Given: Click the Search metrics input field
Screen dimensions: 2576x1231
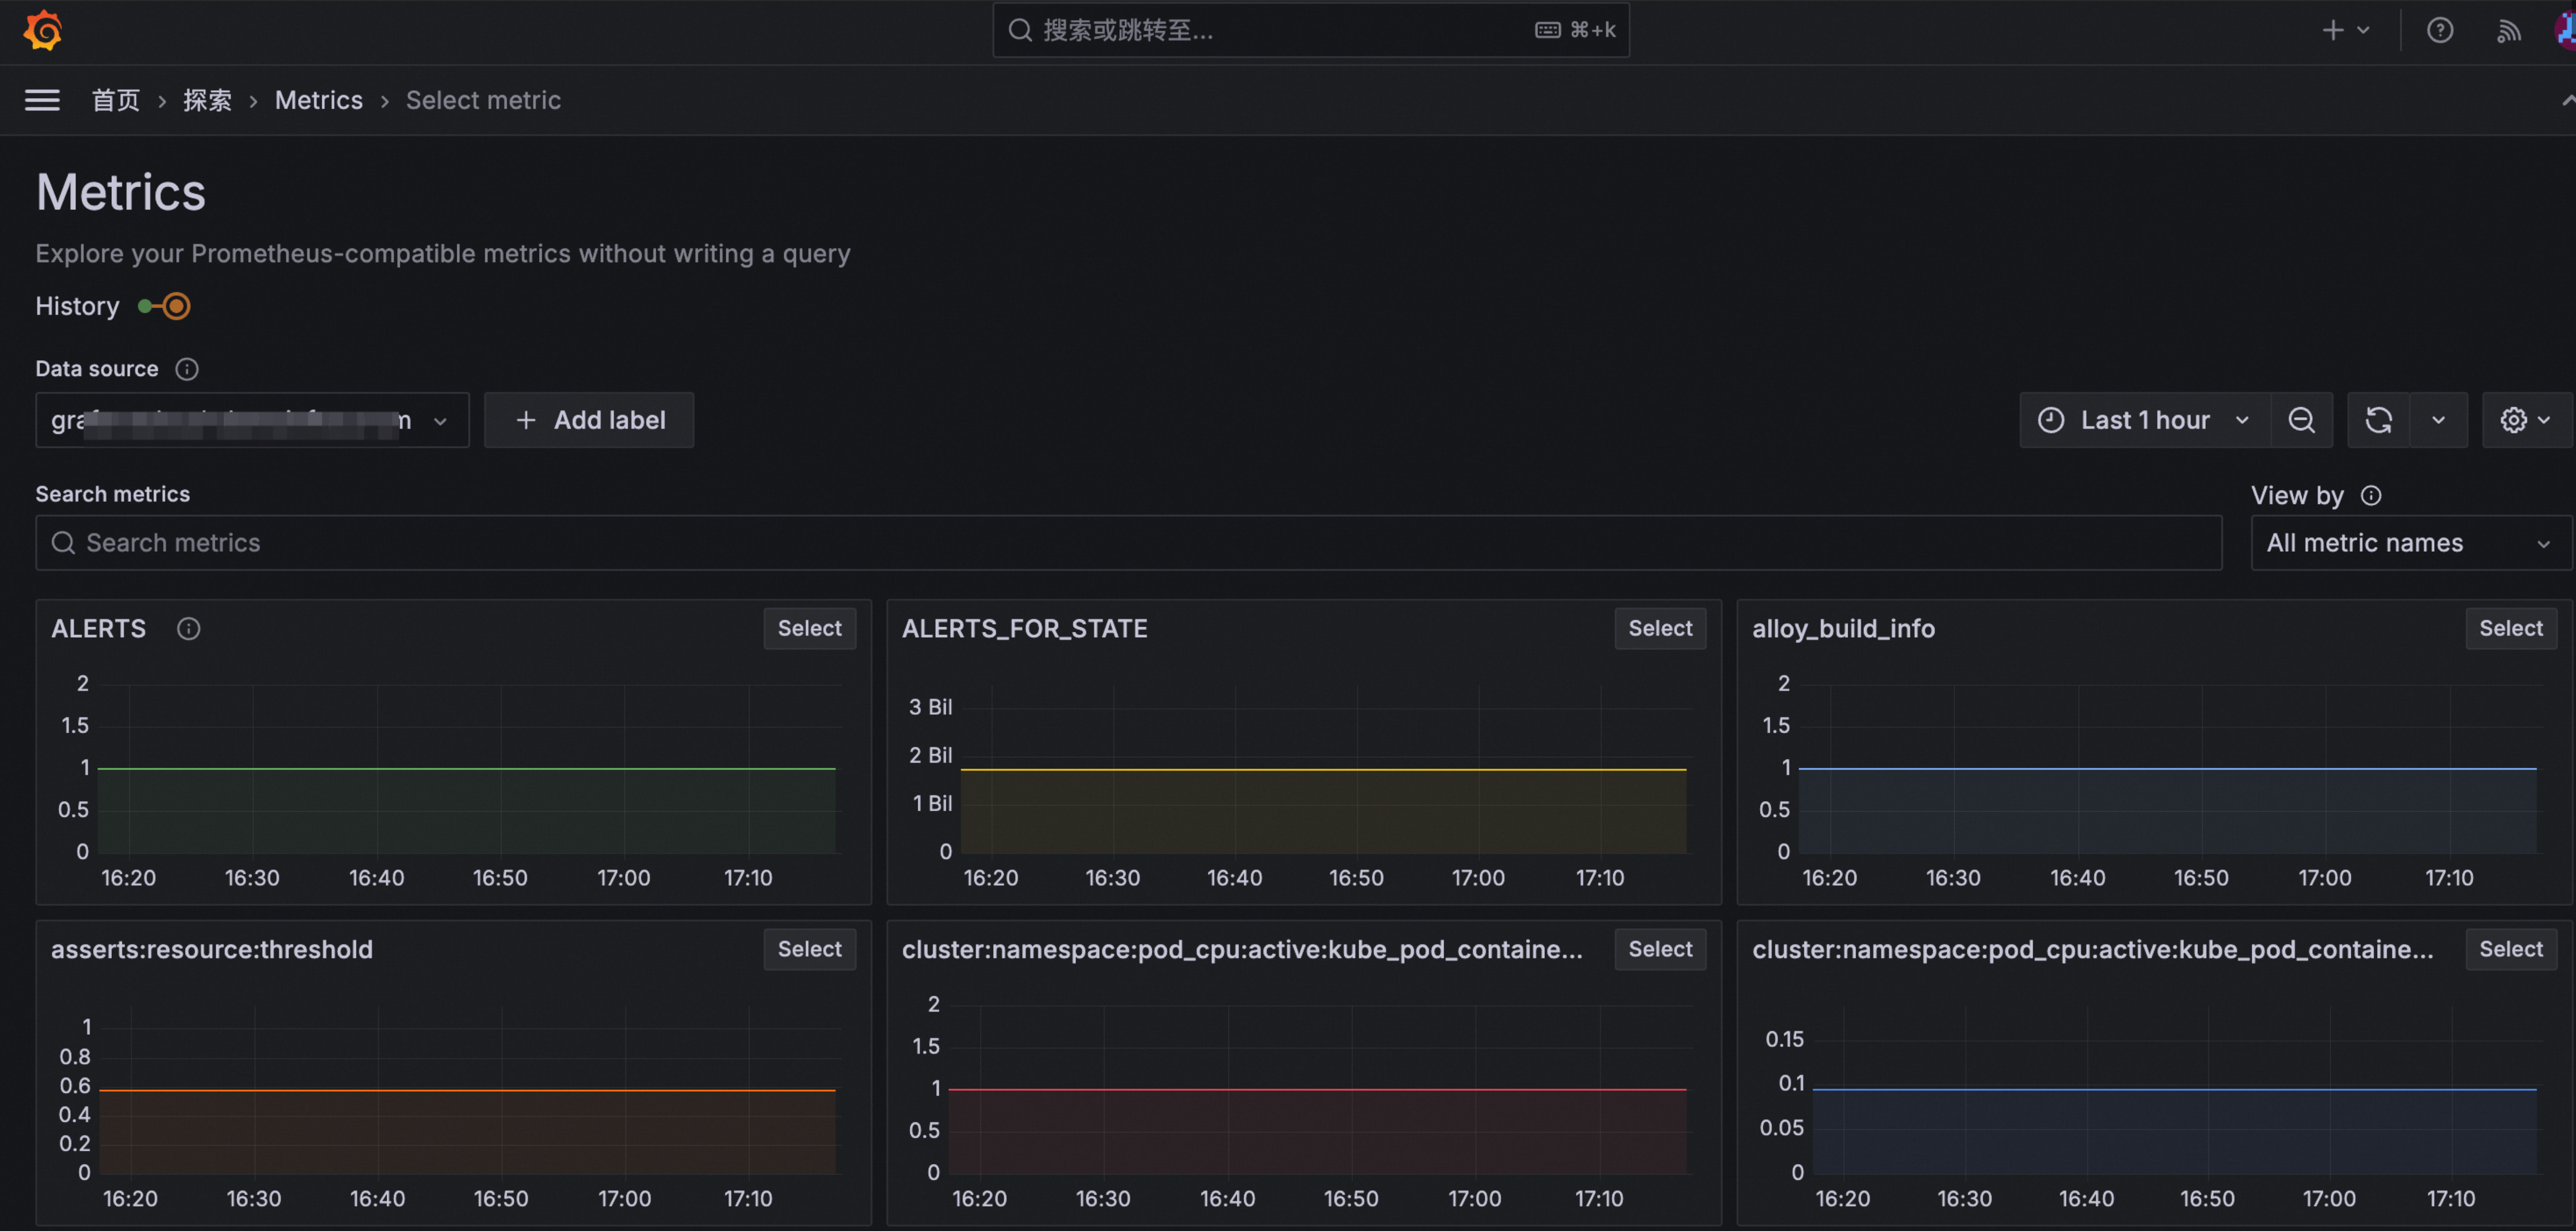Looking at the screenshot, I should (1128, 543).
